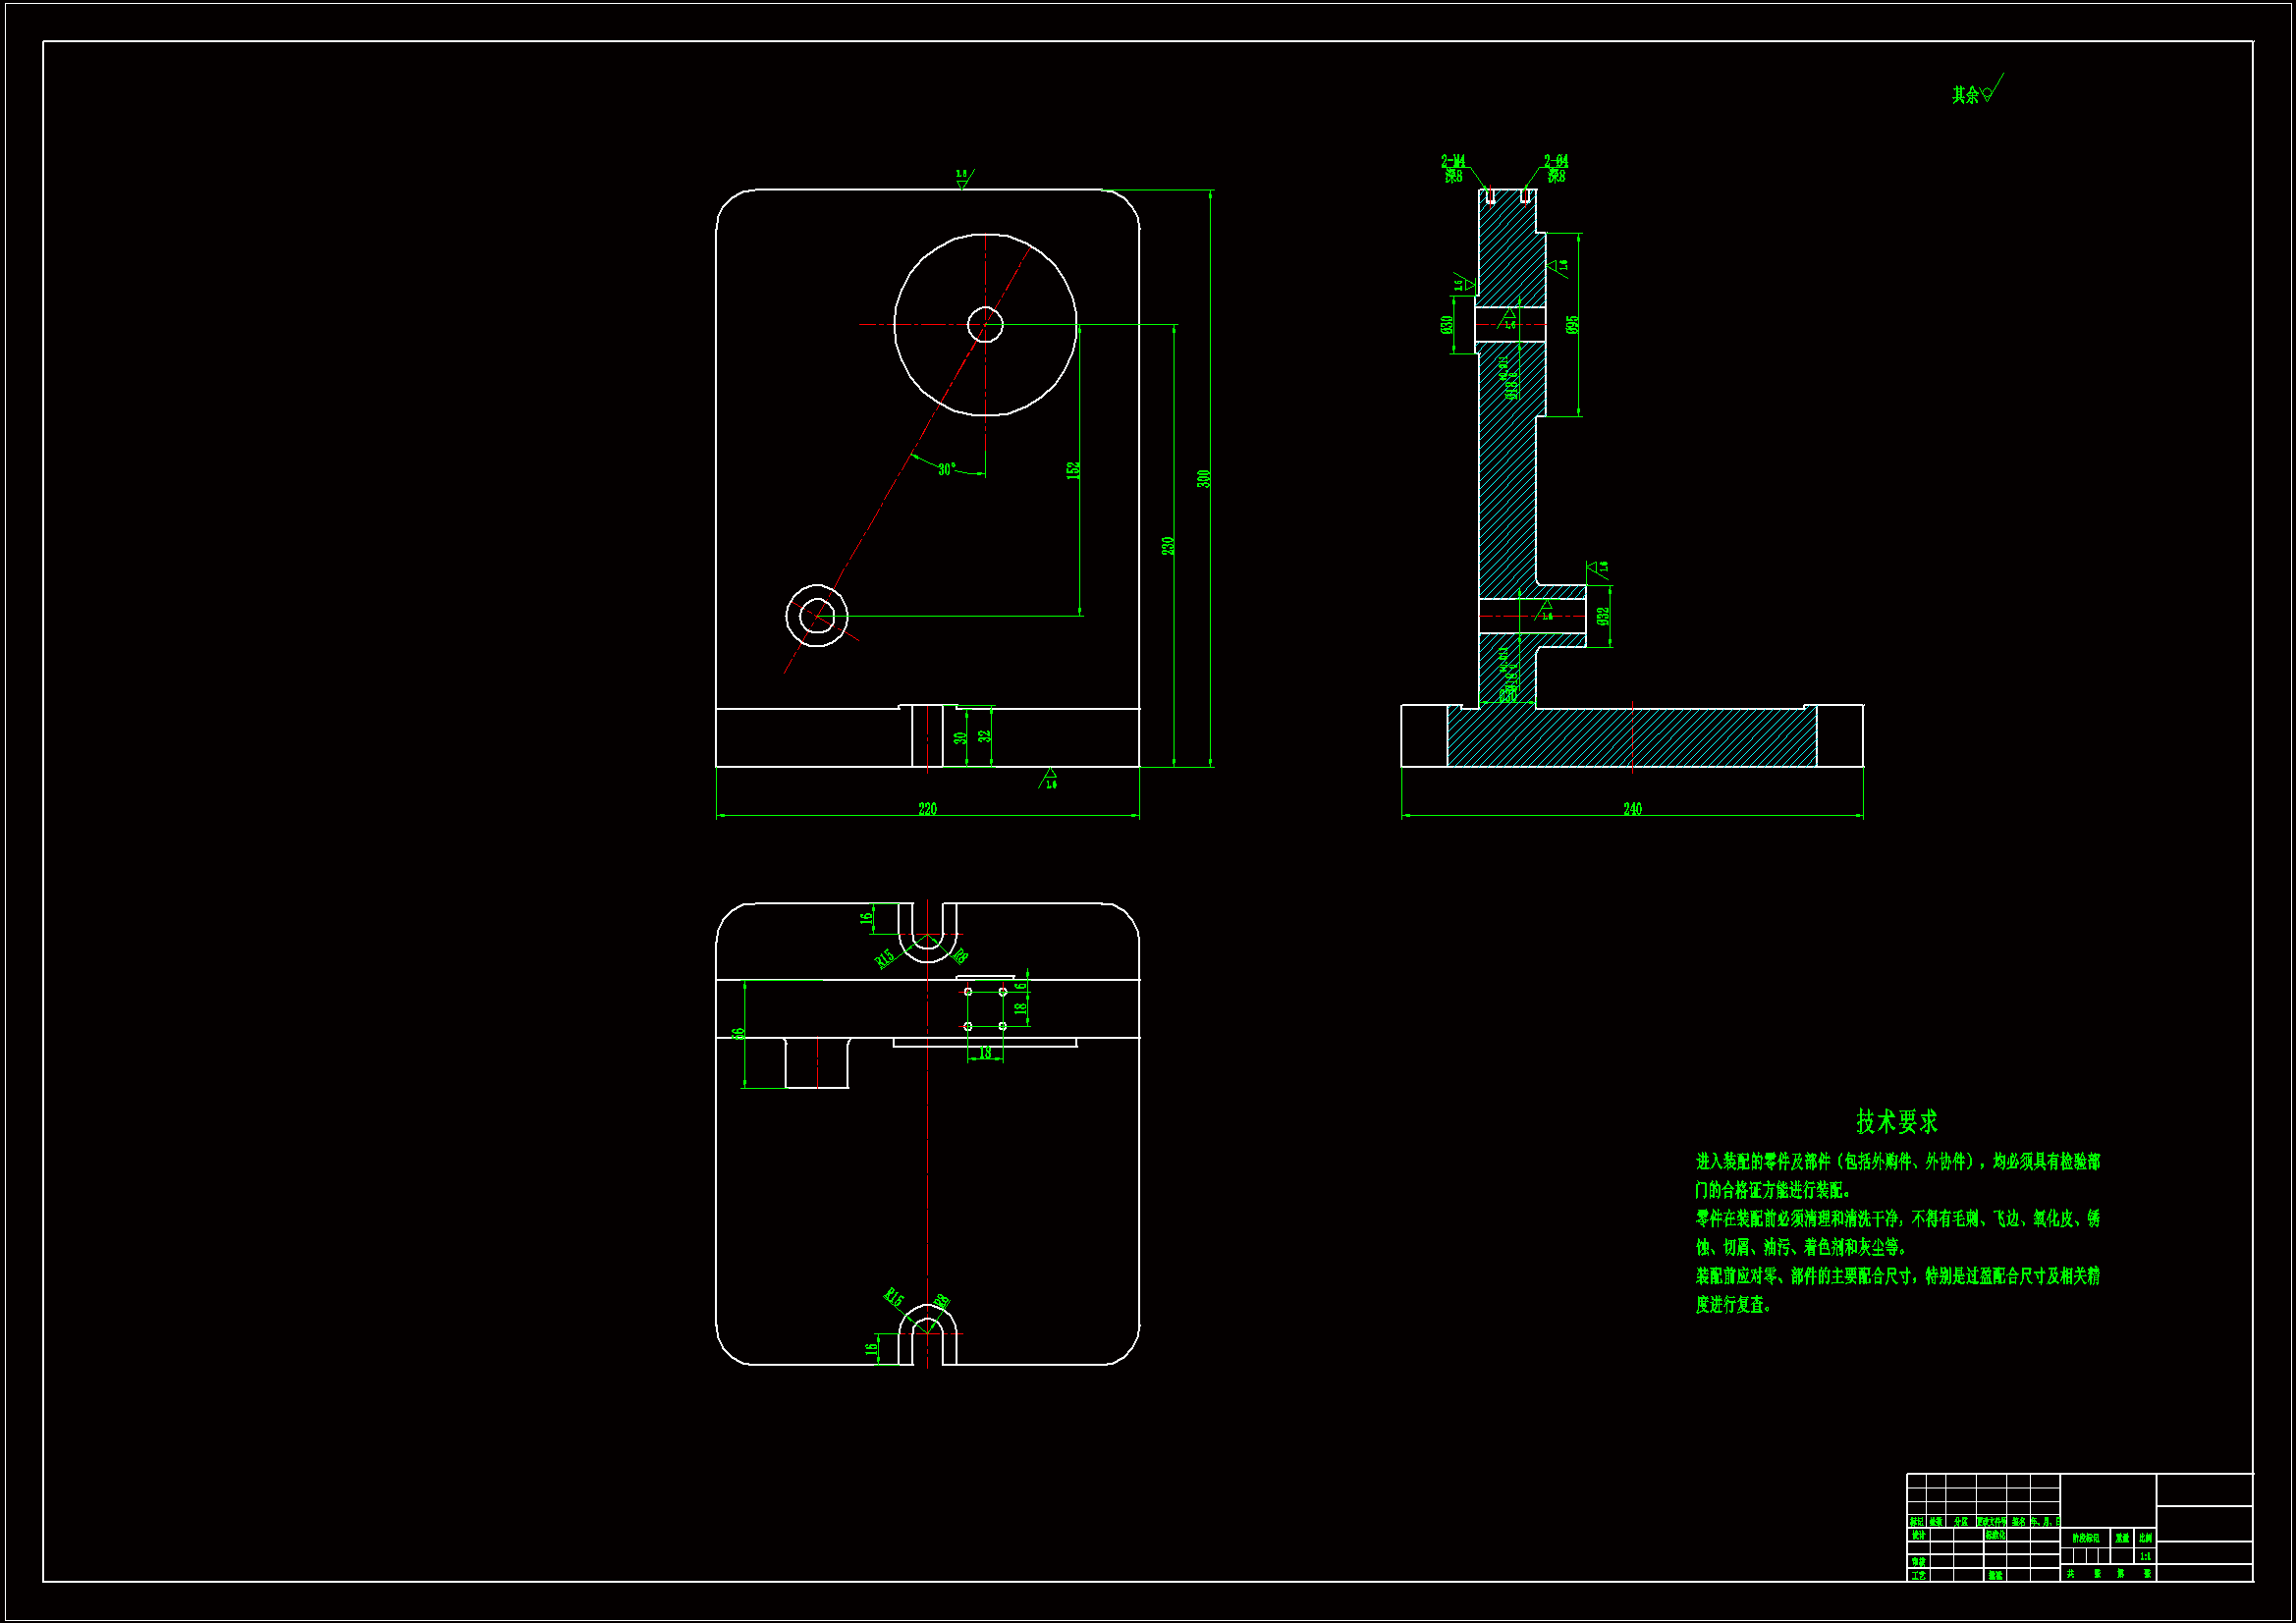Viewport: 2296px width, 1623px height.
Task: Click the 比例 header cell
Action: [x=2145, y=1538]
